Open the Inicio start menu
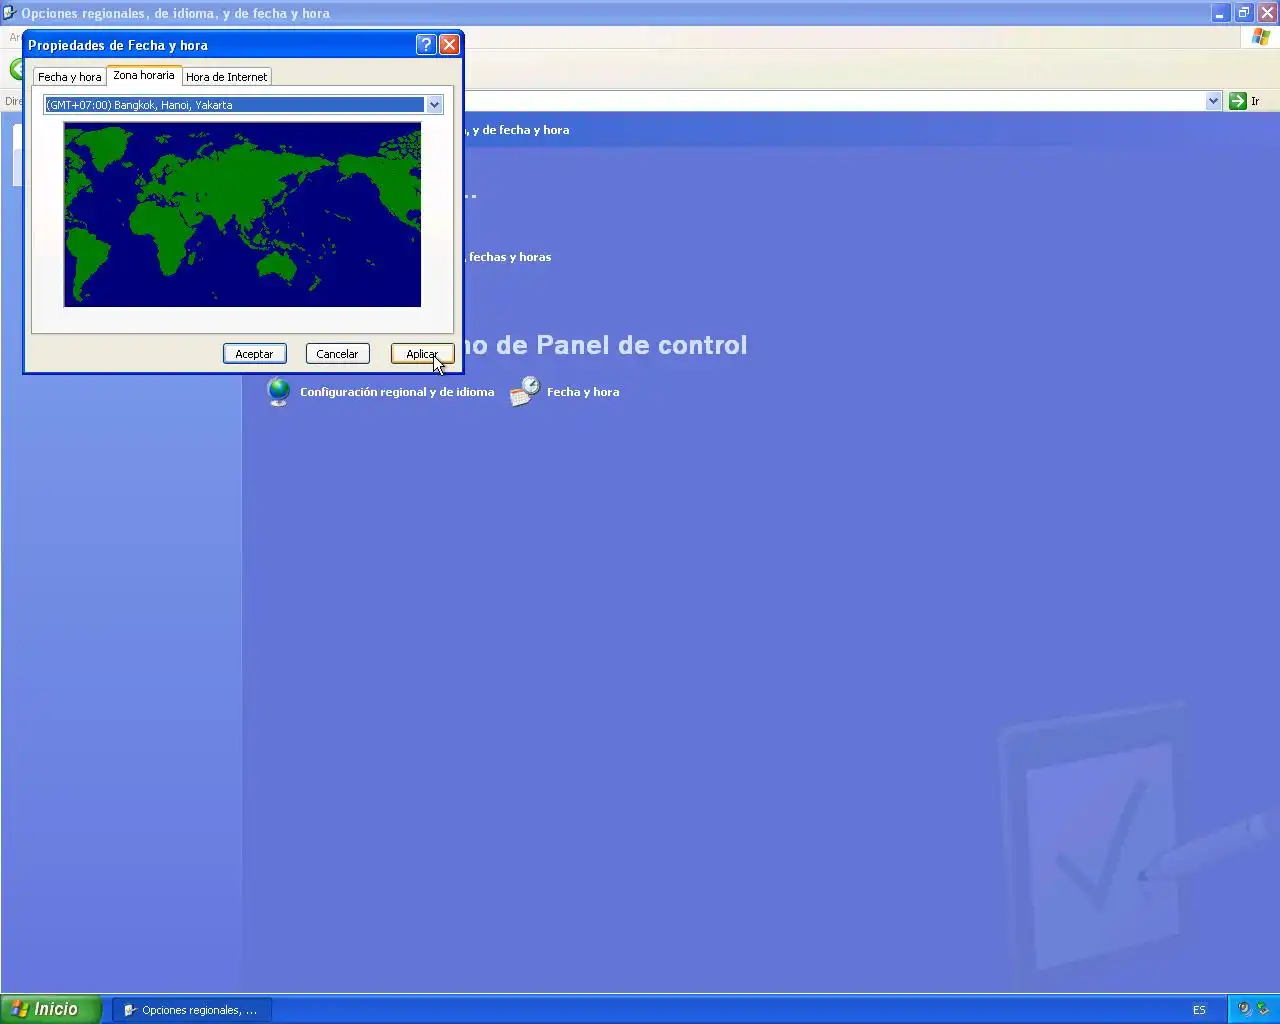Screen dimensions: 1280x1024 pyautogui.click(x=51, y=1010)
